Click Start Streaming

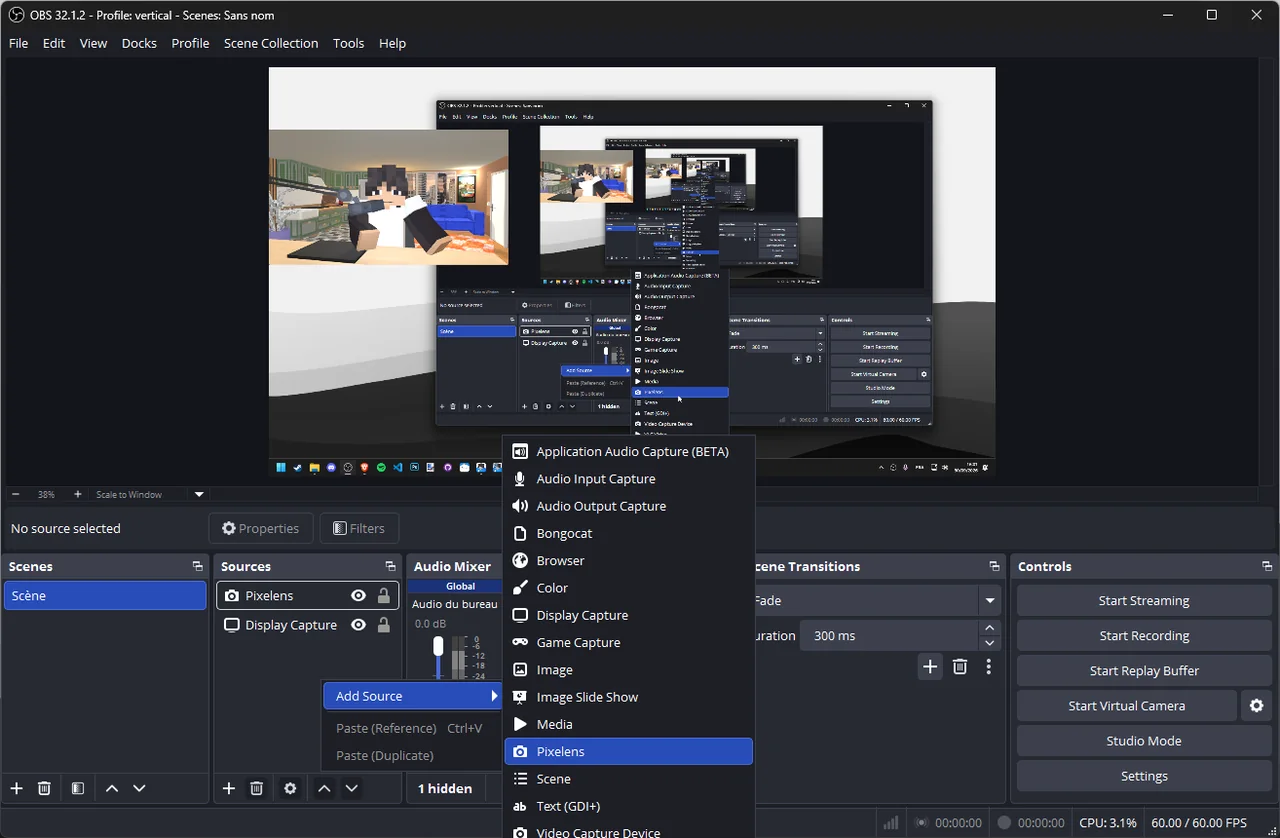pyautogui.click(x=1144, y=601)
